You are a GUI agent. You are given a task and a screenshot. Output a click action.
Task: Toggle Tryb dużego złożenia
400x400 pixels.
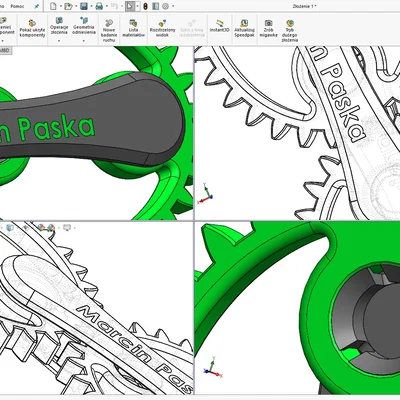(x=290, y=31)
